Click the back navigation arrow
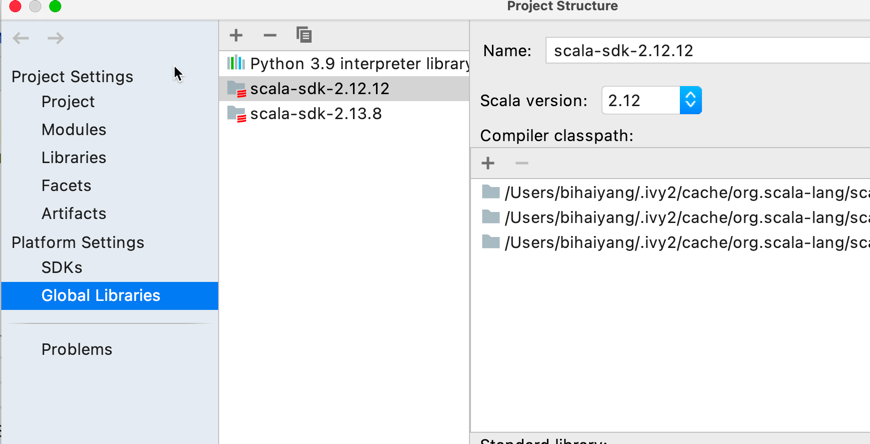 21,38
